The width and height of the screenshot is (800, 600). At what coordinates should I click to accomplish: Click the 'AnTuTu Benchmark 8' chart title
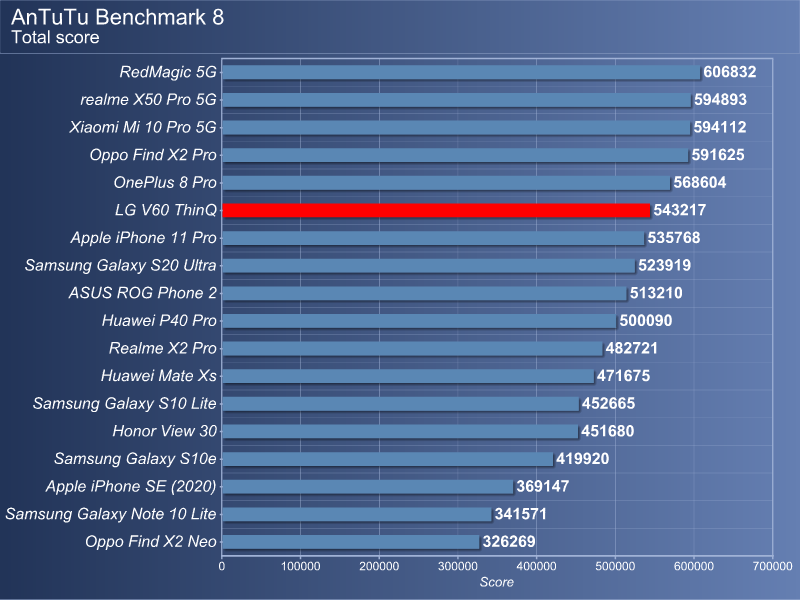tap(117, 17)
